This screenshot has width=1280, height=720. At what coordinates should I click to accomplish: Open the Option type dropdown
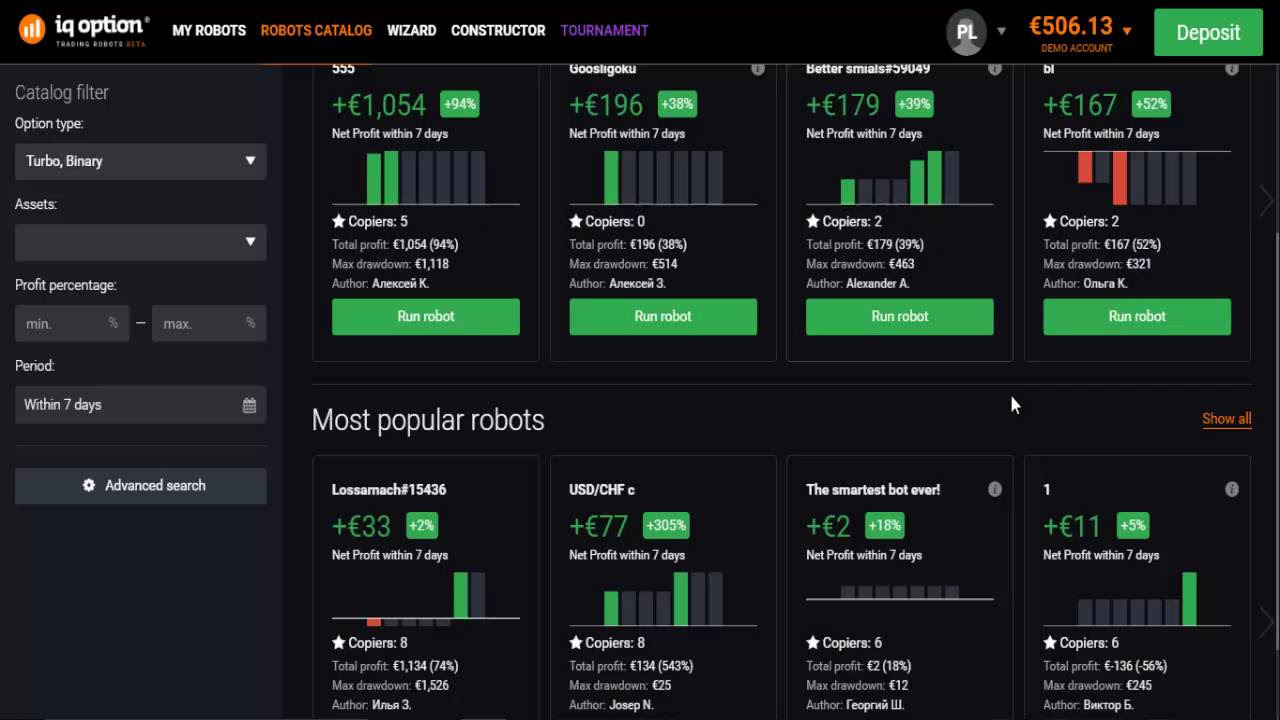140,161
